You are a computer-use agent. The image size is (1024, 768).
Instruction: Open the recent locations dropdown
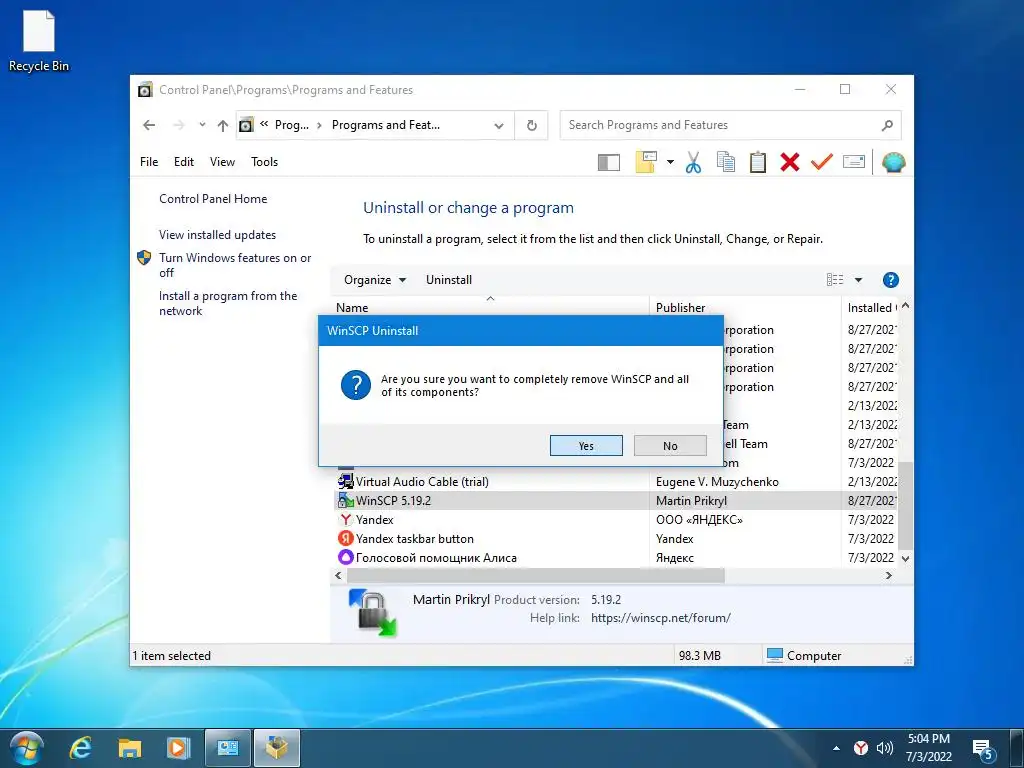202,124
